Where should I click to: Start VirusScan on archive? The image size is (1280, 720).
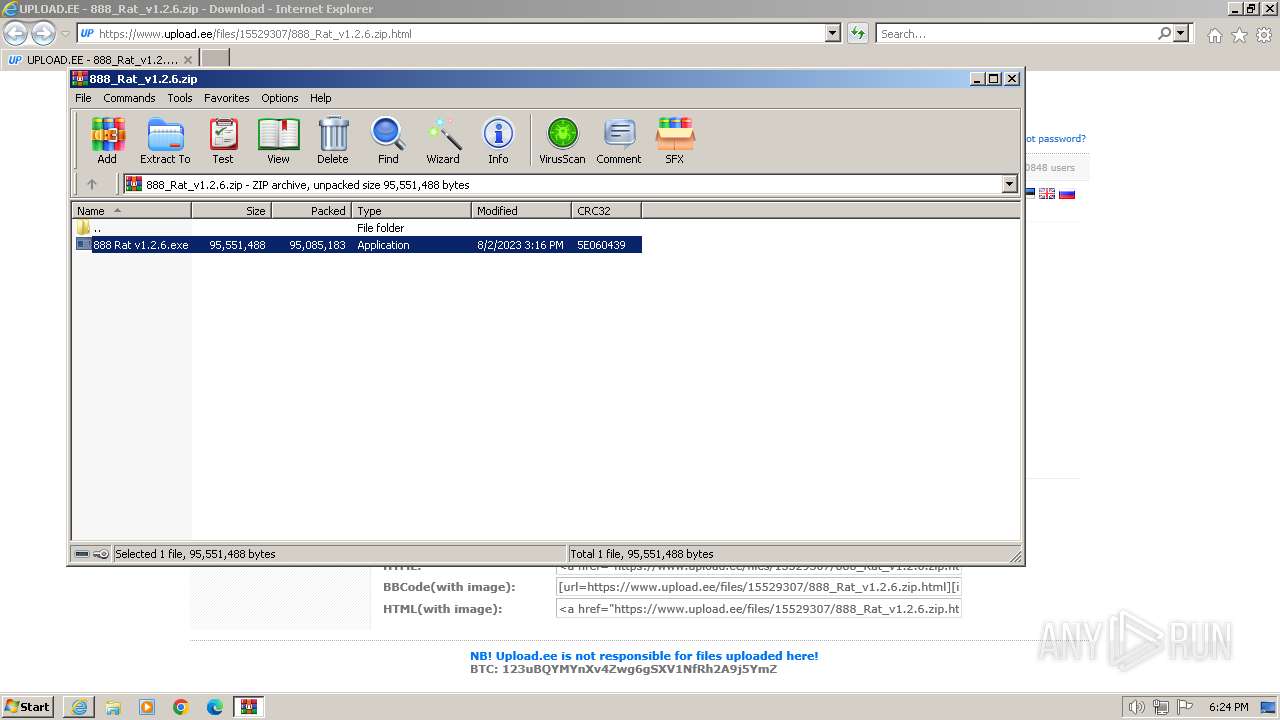pyautogui.click(x=562, y=140)
